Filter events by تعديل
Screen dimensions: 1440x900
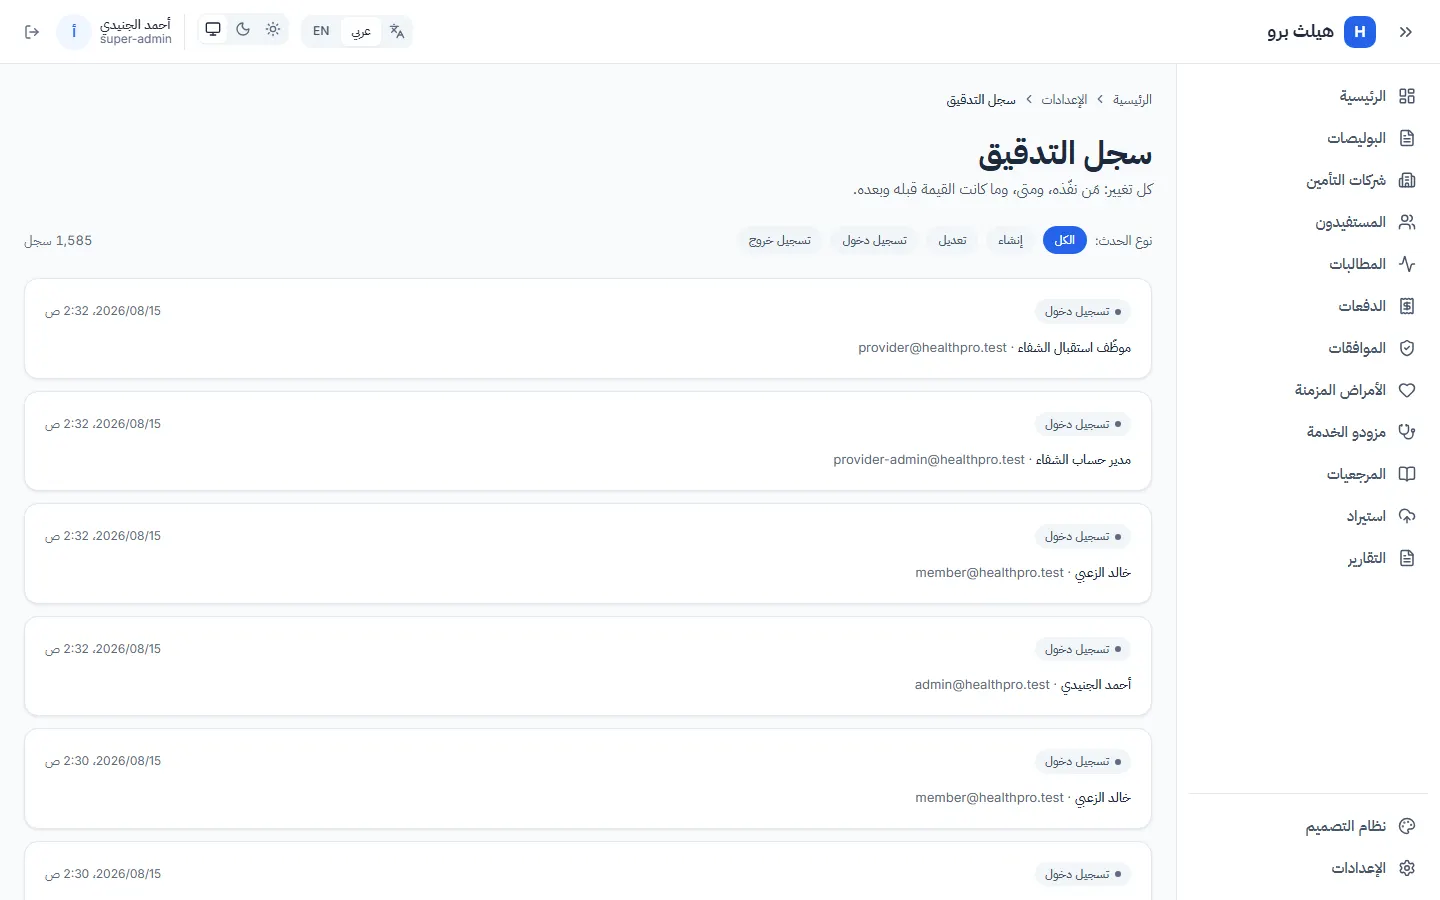coord(953,240)
